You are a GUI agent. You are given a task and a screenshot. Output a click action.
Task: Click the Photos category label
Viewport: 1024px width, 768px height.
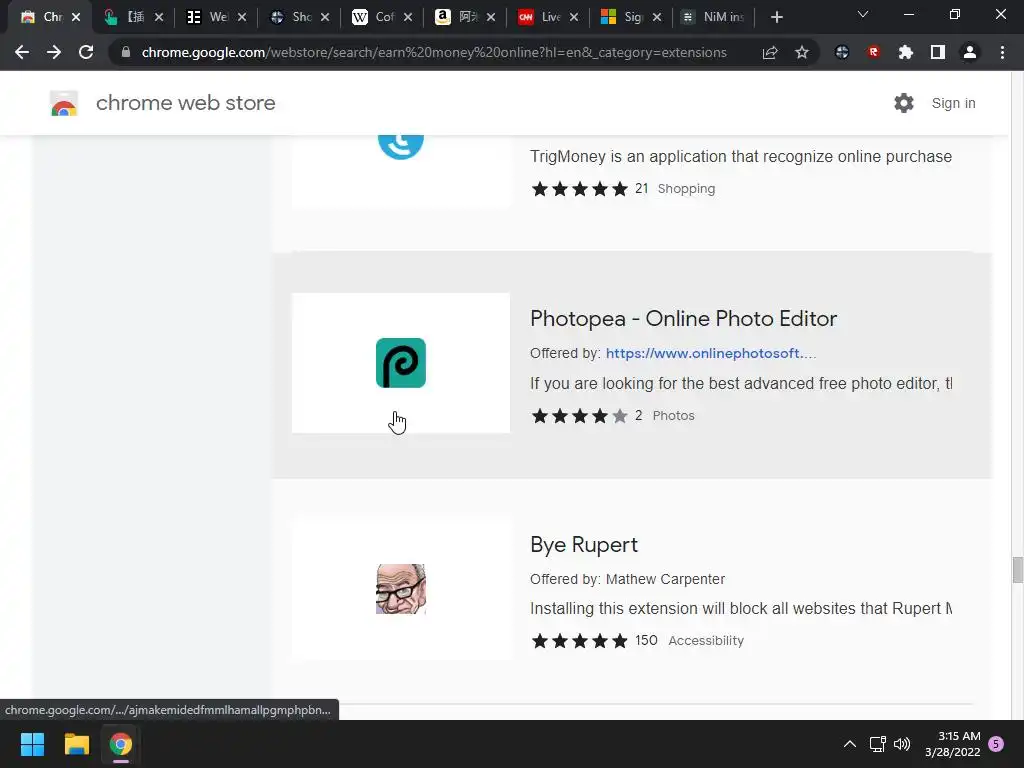pyautogui.click(x=673, y=416)
